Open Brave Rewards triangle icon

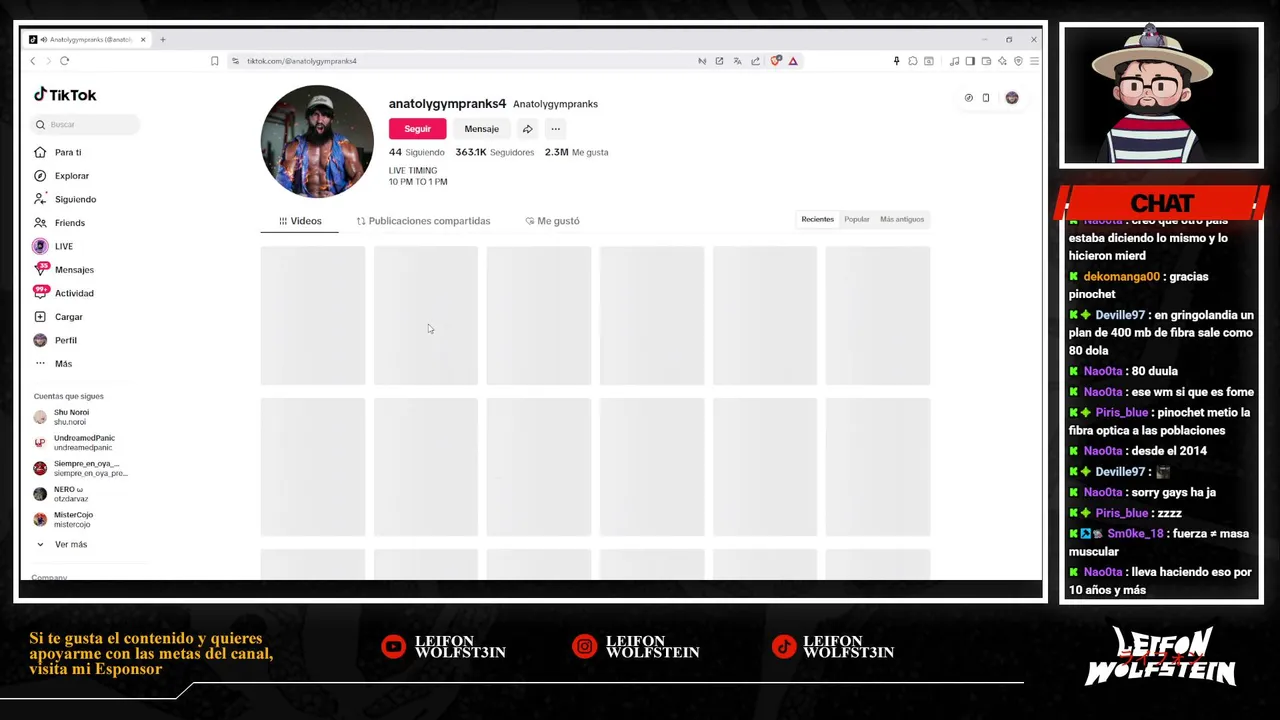(x=793, y=61)
